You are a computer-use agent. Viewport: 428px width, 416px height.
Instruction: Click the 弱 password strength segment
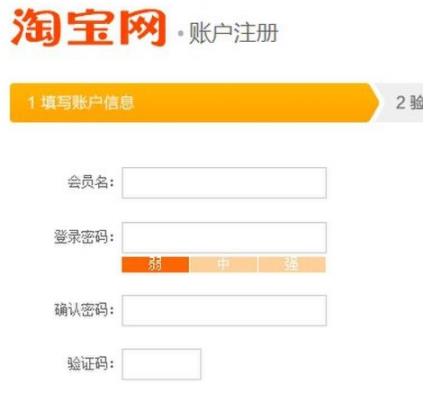[155, 264]
